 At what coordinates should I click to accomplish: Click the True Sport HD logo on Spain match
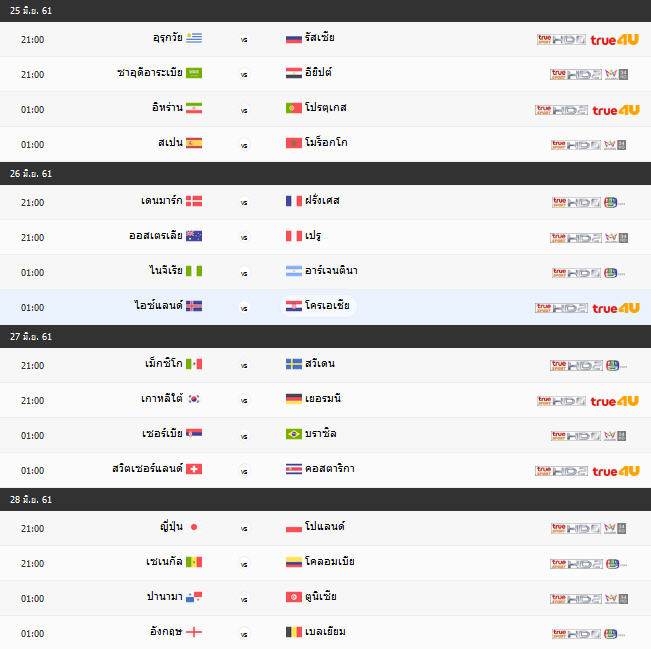[576, 145]
